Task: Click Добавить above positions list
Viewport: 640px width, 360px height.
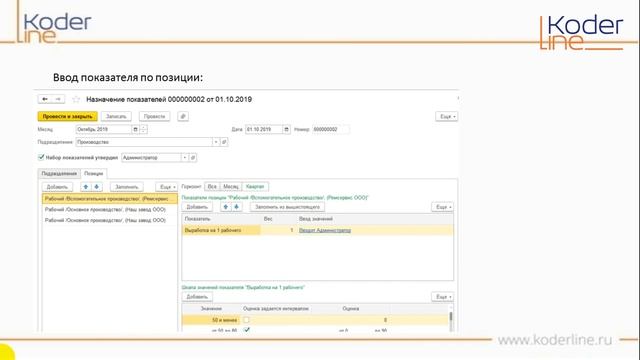Action: click(x=57, y=187)
